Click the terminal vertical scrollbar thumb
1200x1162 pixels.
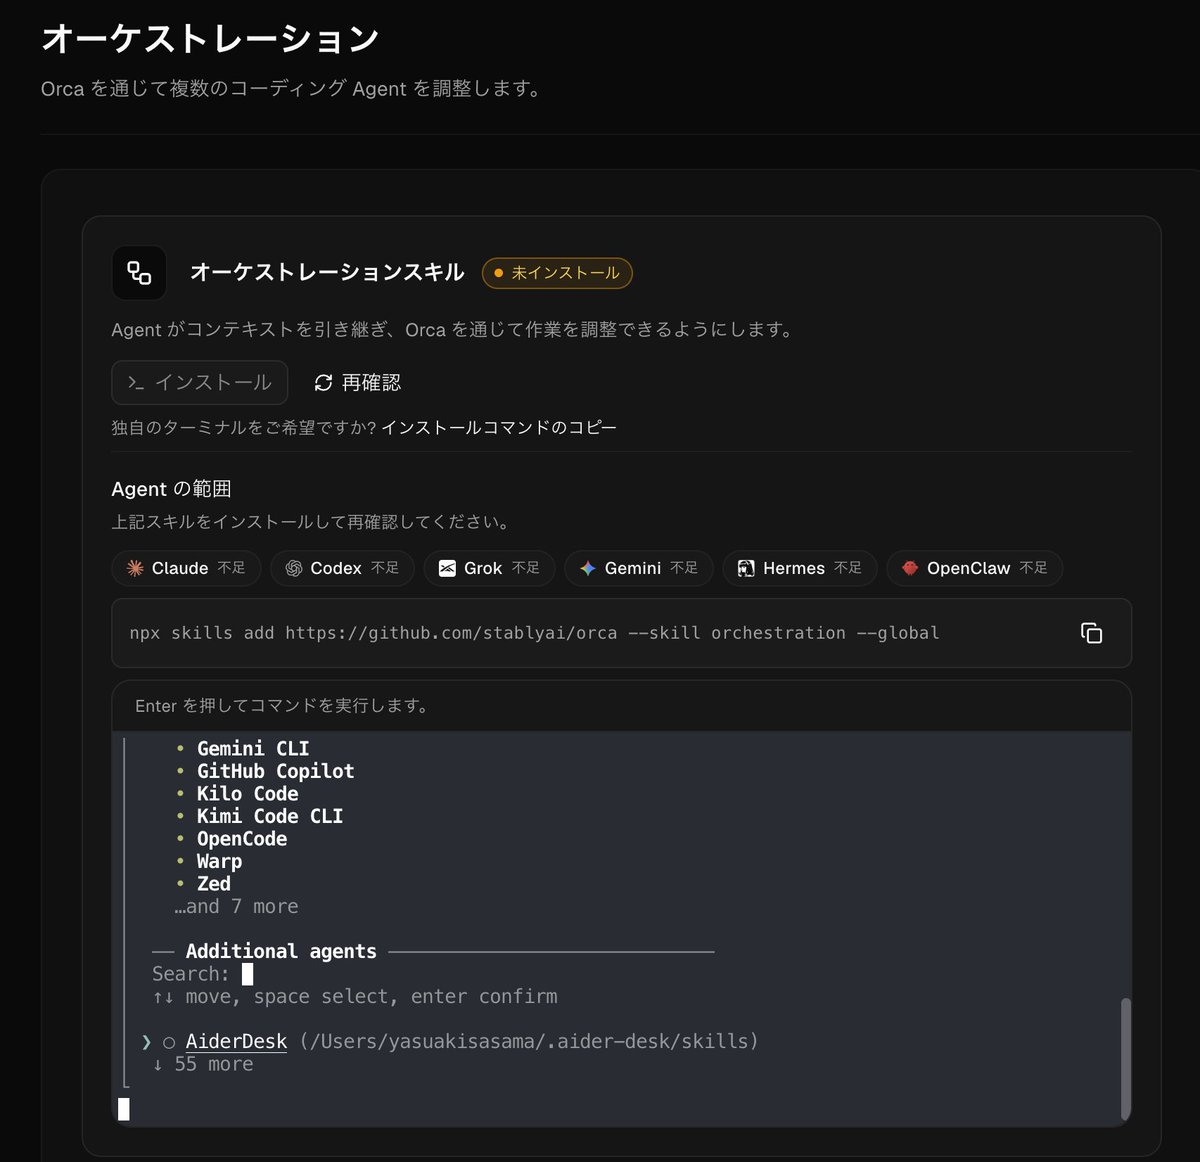pyautogui.click(x=1125, y=1059)
